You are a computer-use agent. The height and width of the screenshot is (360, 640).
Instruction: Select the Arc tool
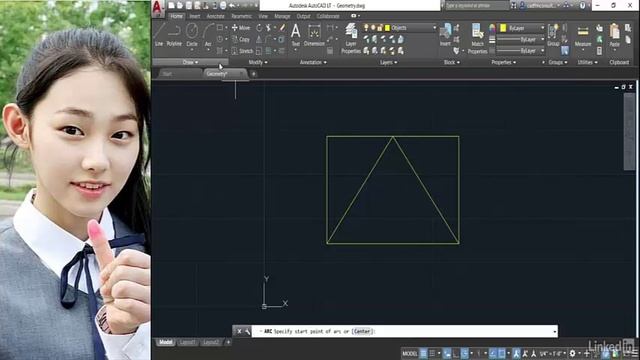tap(208, 35)
